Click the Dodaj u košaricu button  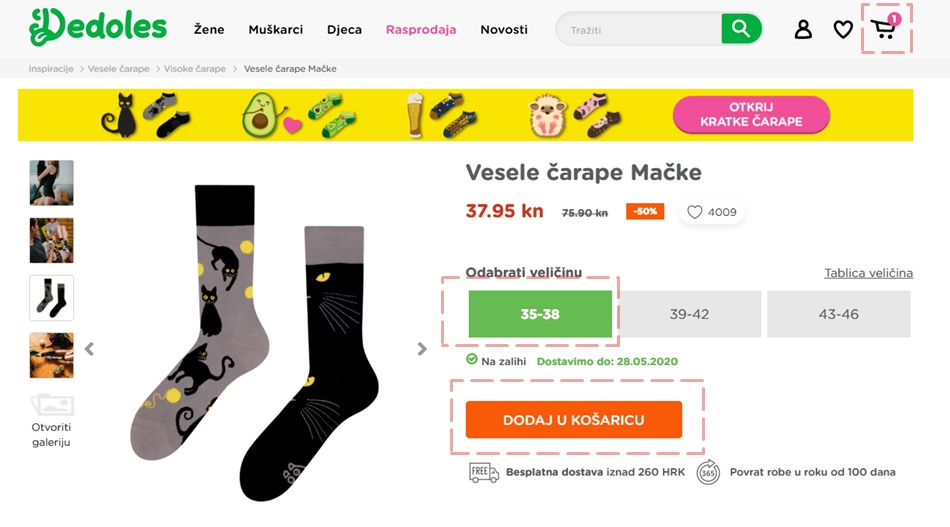(574, 419)
